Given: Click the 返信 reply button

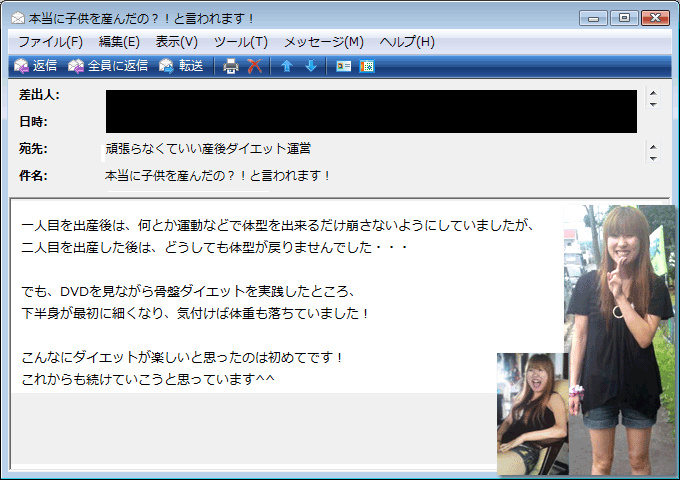Looking at the screenshot, I should [x=36, y=66].
